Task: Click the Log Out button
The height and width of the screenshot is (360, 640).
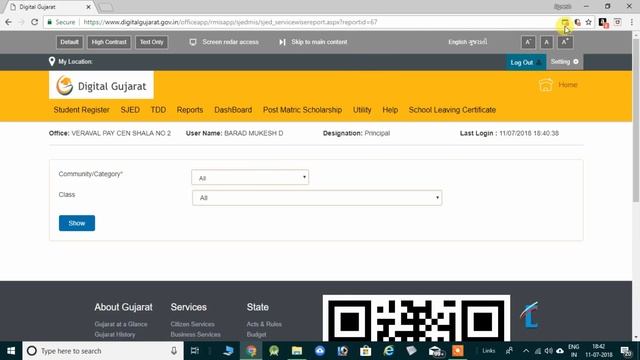Action: (526, 62)
